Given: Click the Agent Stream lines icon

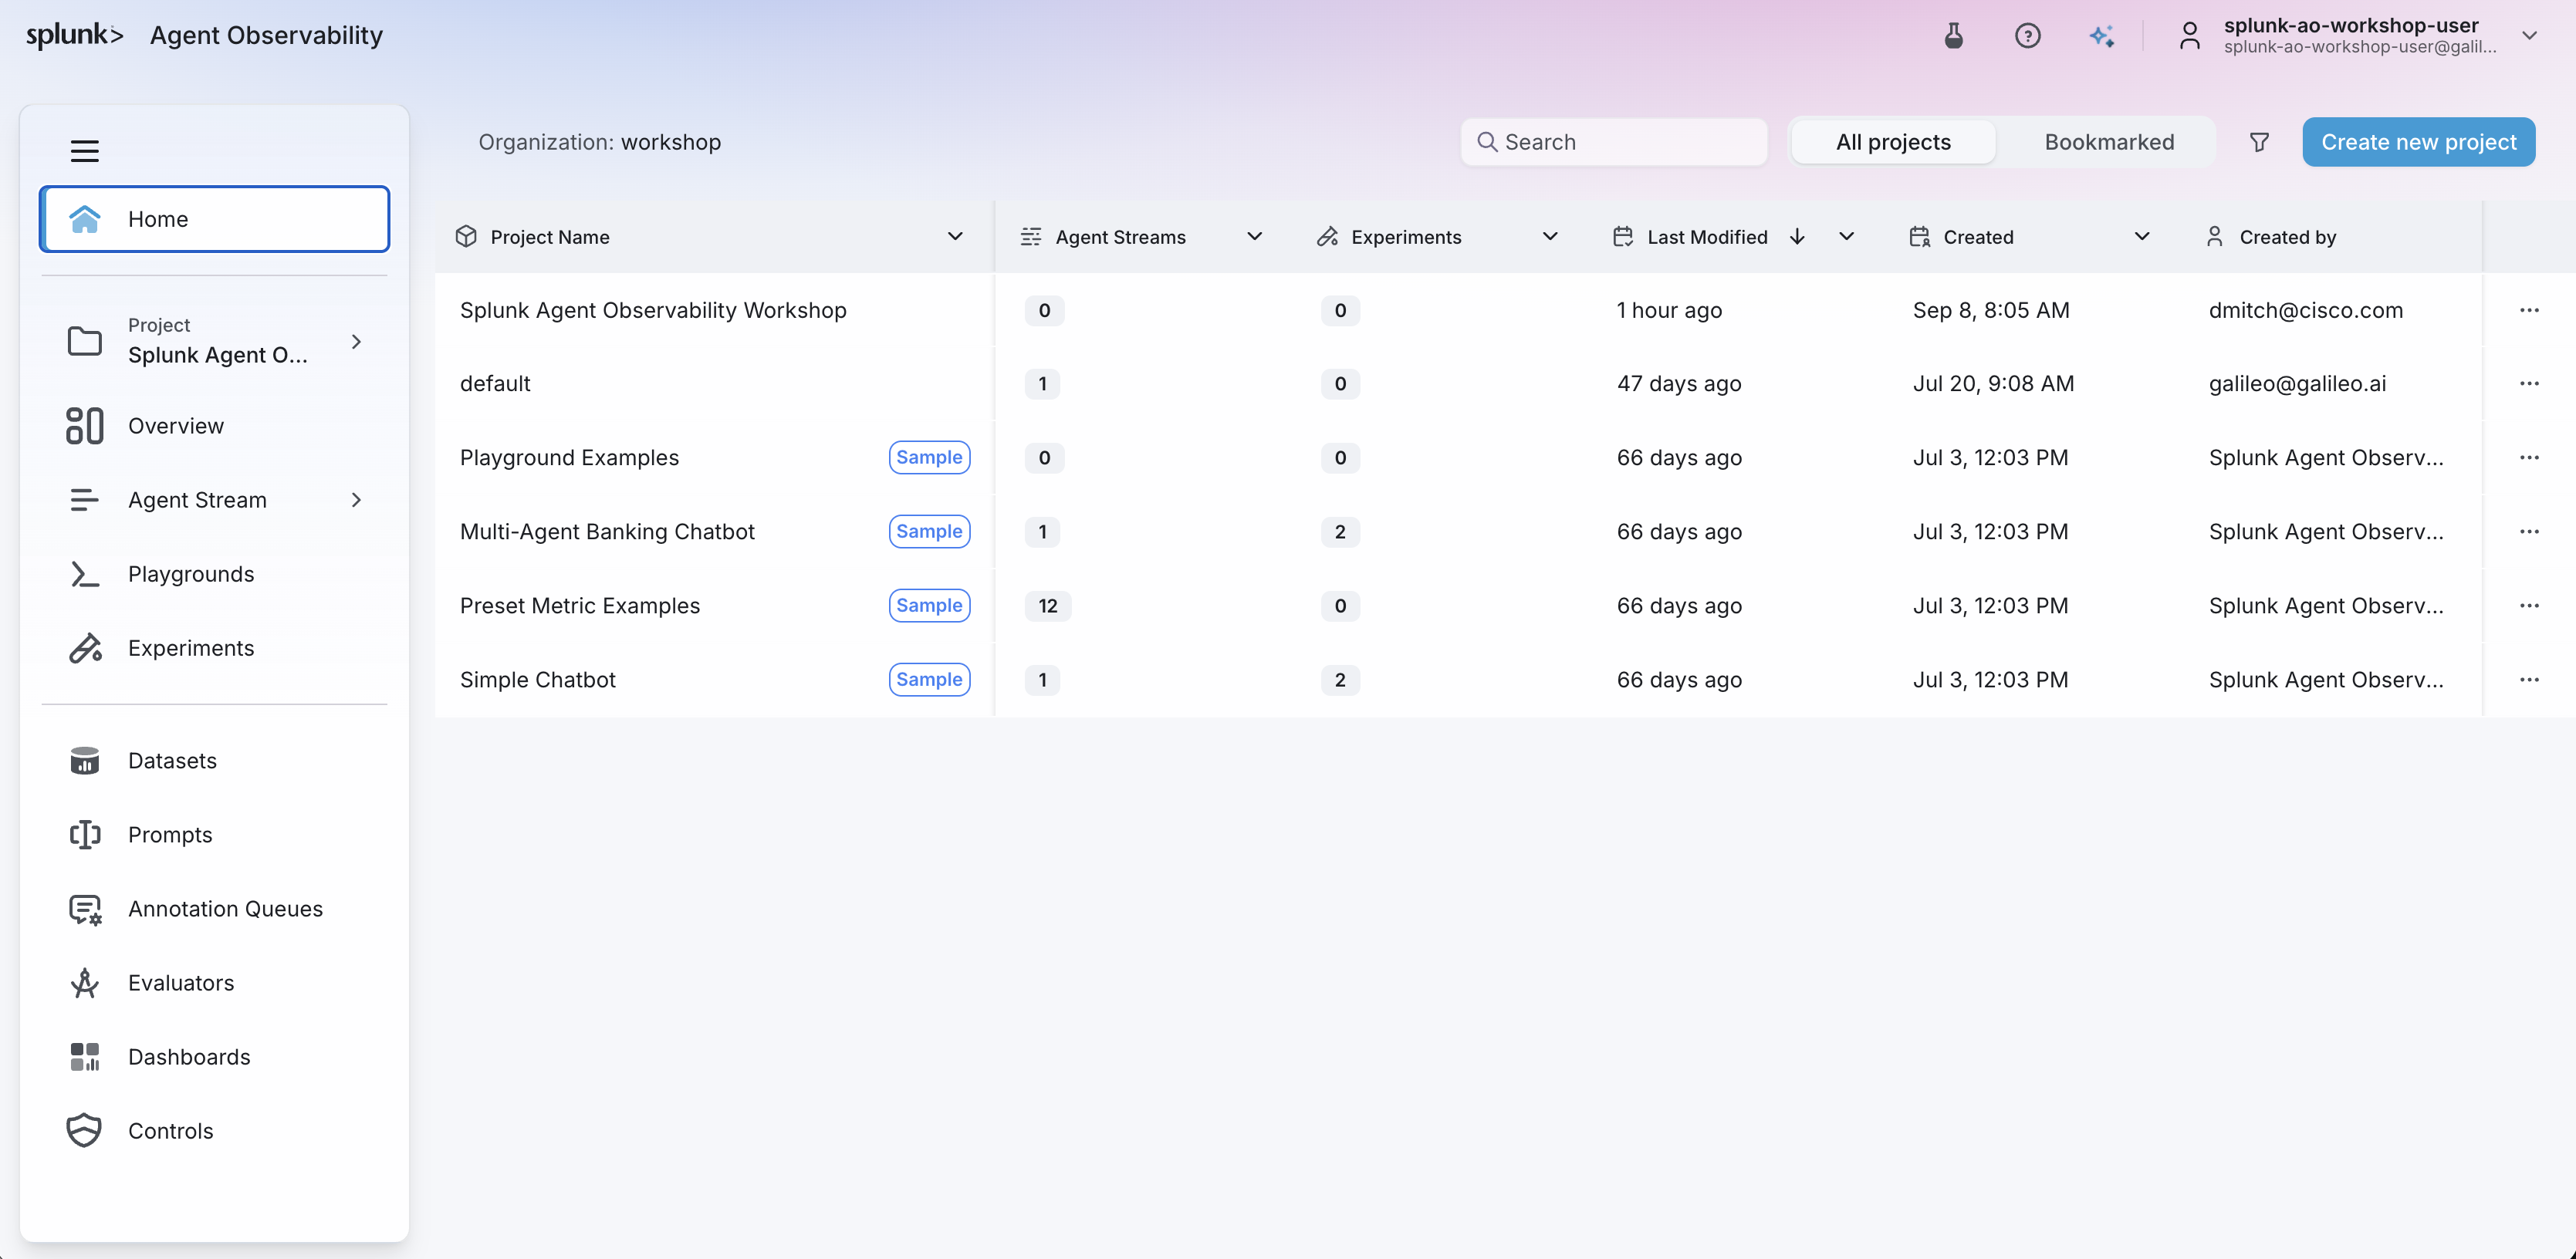Looking at the screenshot, I should pos(85,500).
